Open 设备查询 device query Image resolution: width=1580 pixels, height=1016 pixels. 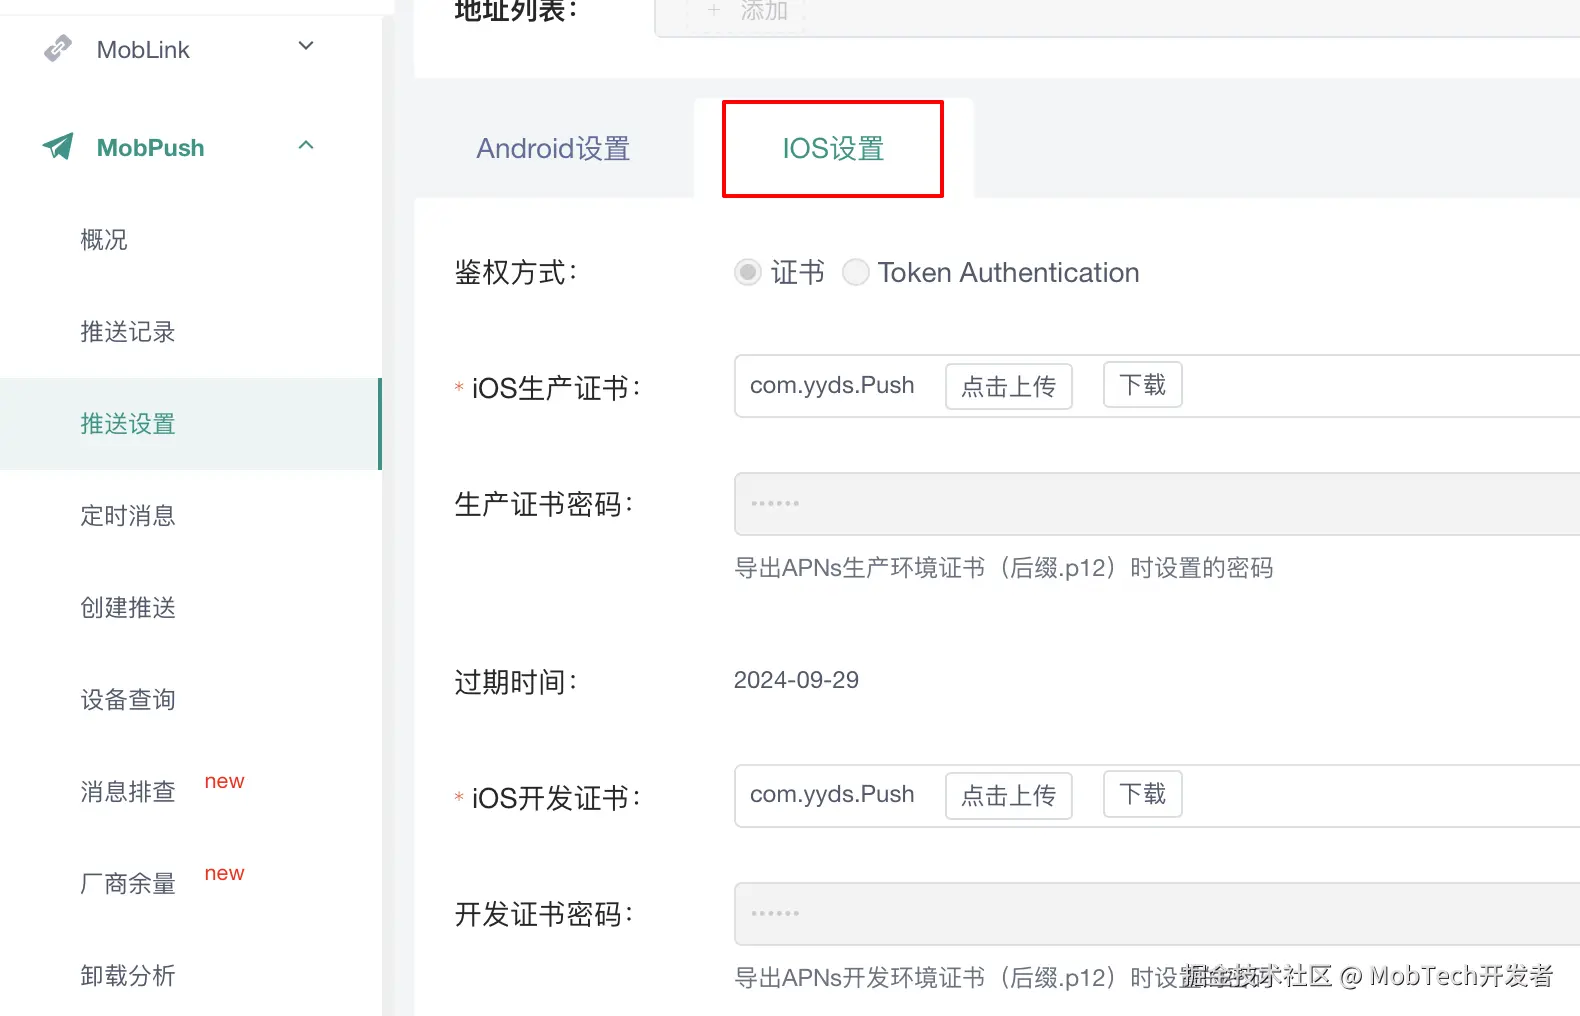128,700
